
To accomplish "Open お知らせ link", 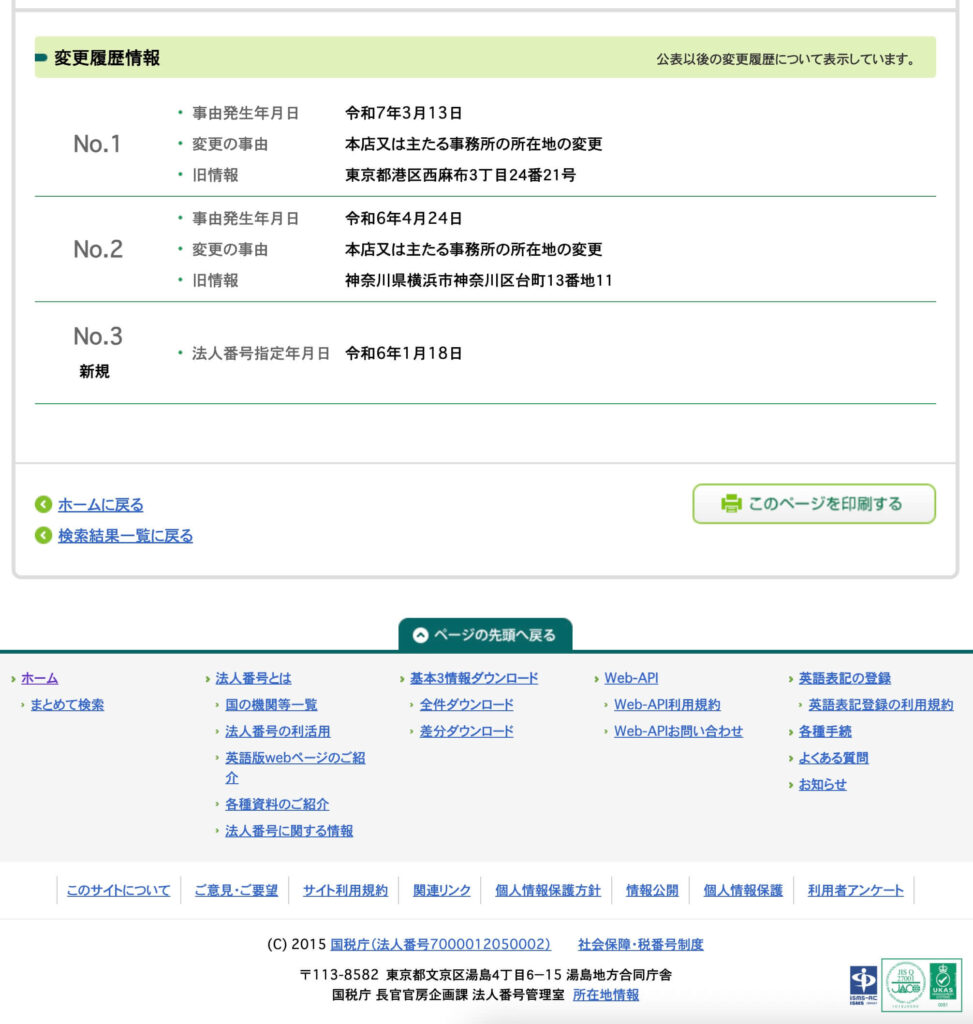I will point(822,784).
